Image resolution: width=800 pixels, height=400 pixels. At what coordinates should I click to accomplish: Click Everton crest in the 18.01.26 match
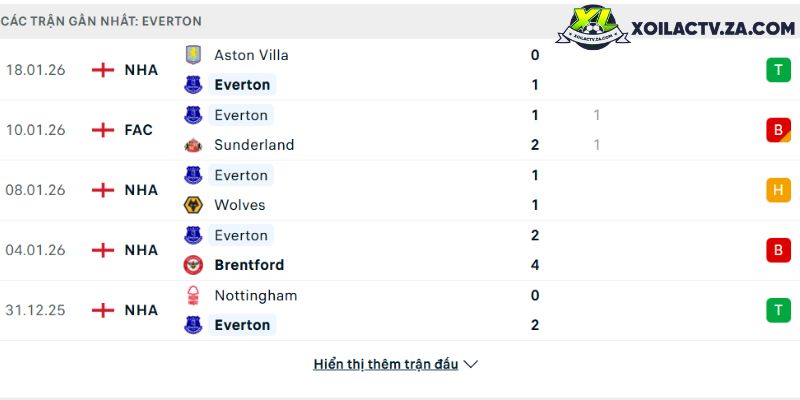[193, 85]
